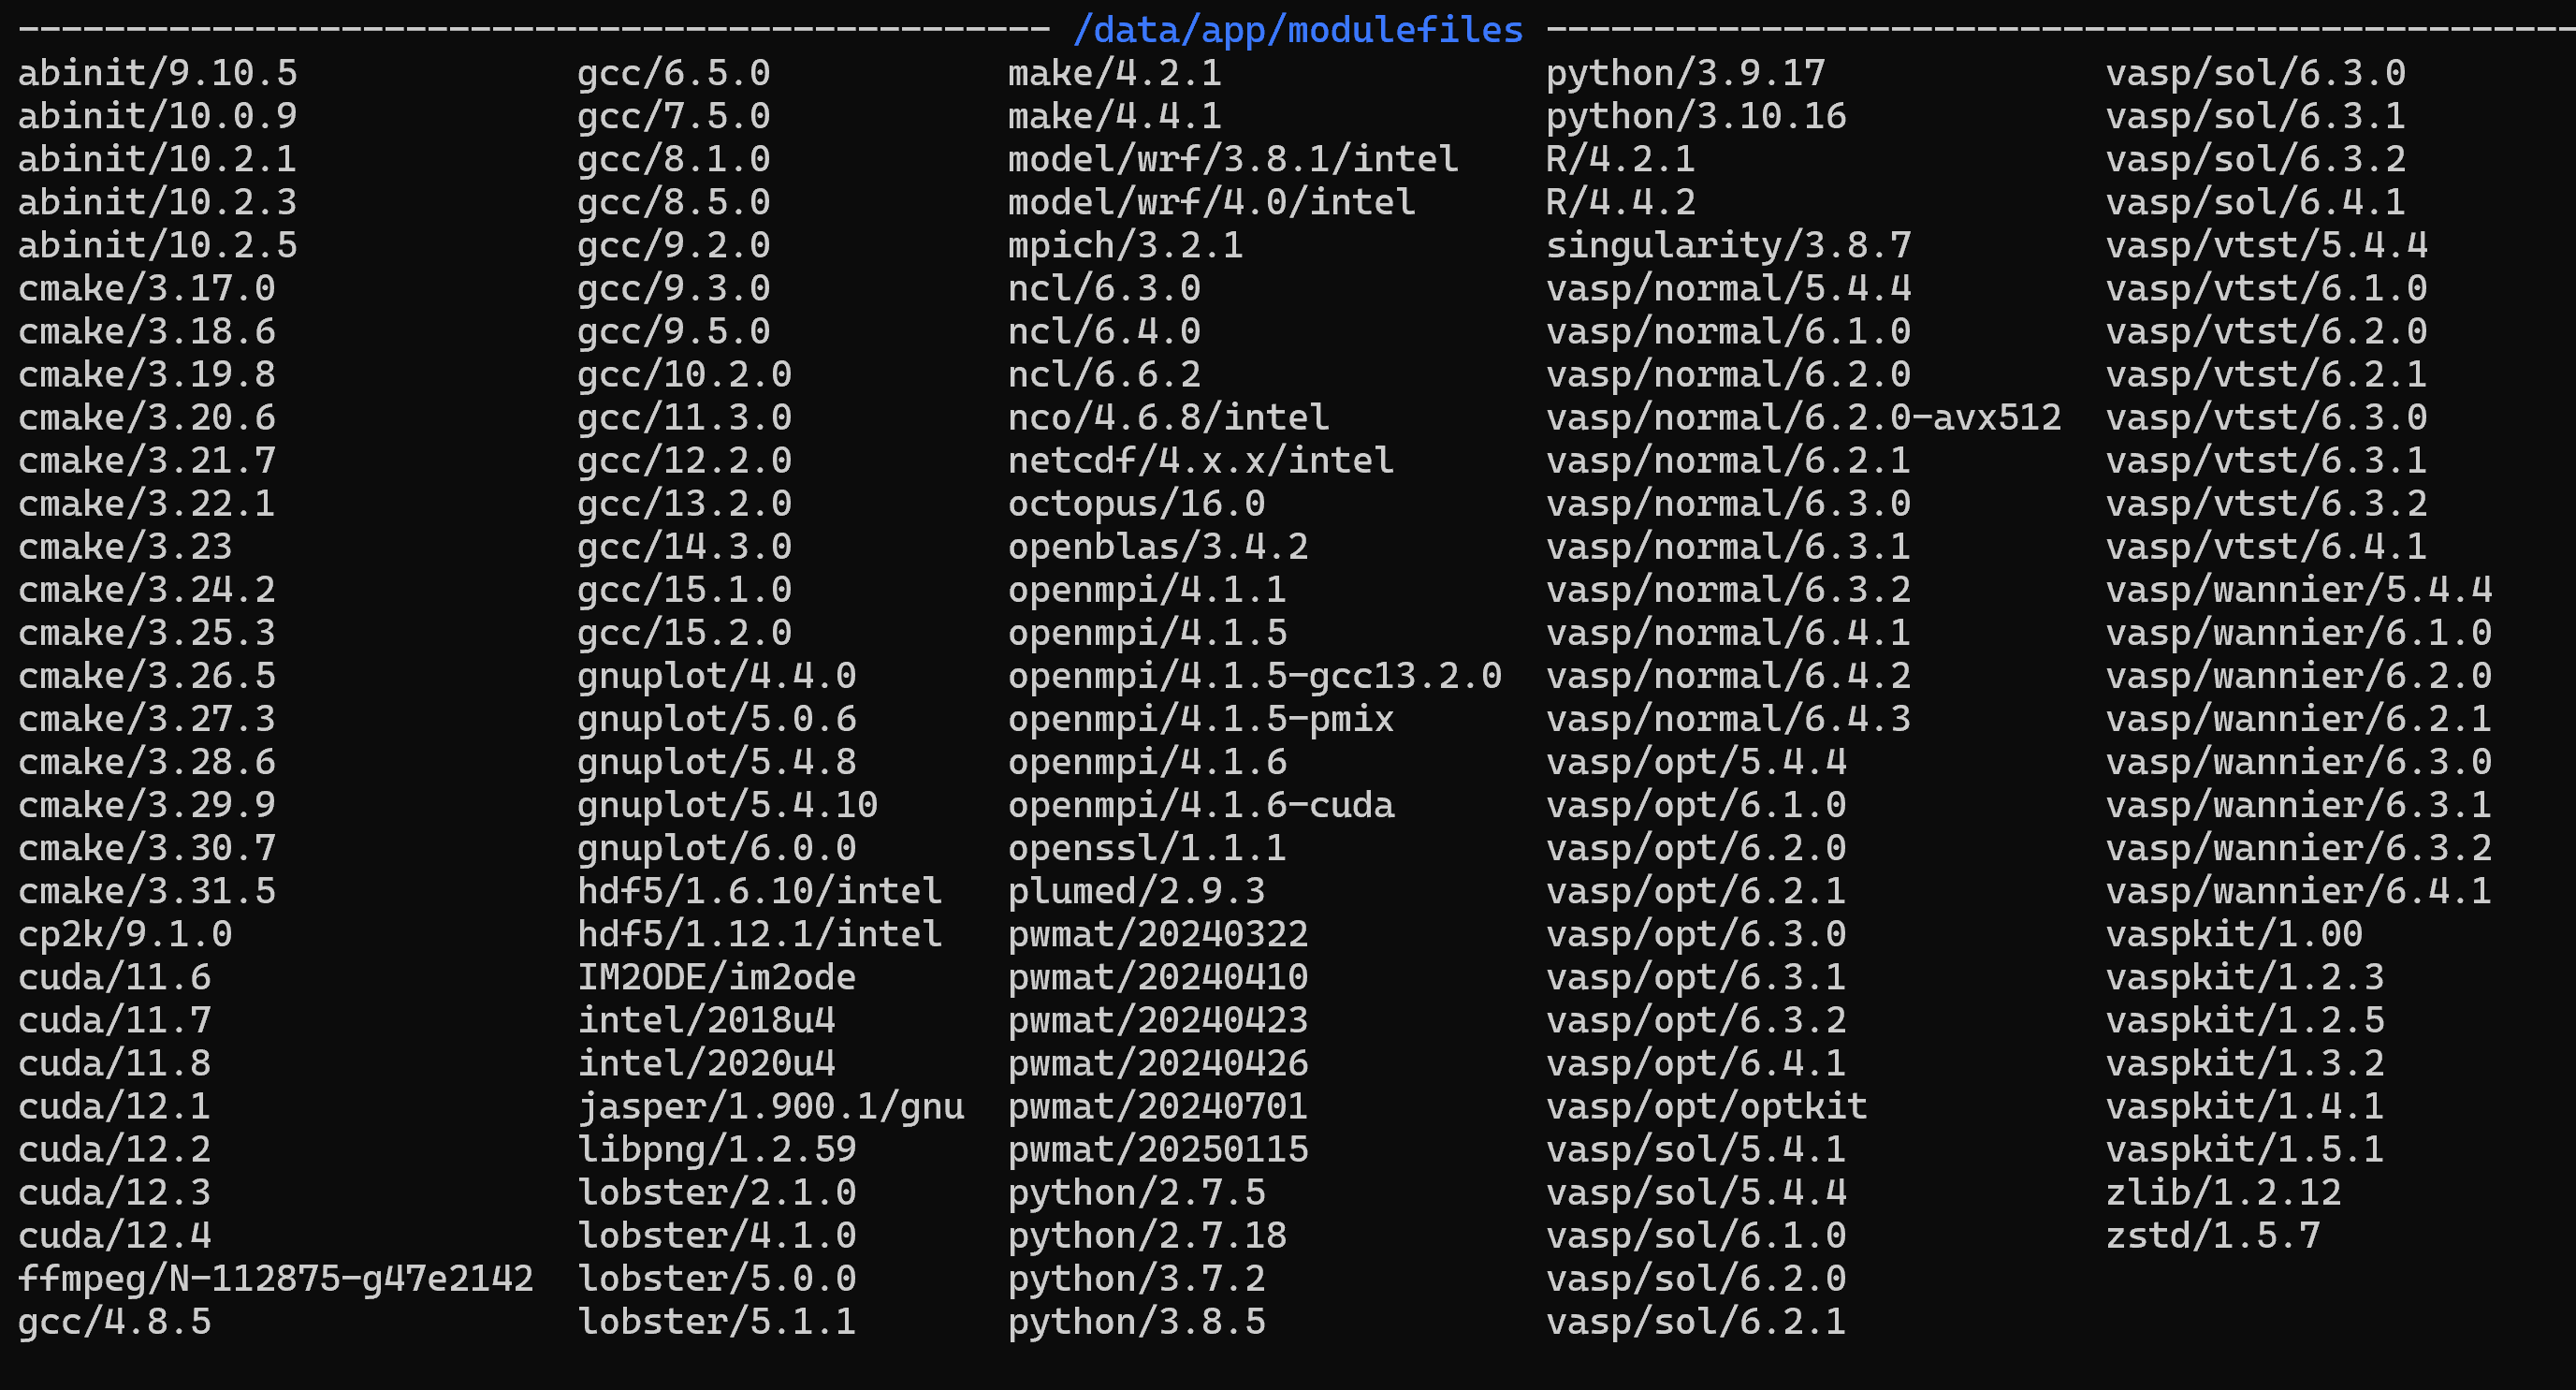Viewport: 2576px width, 1390px height.
Task: Click the model/wrf/4.0/intel entry
Action: (1211, 203)
